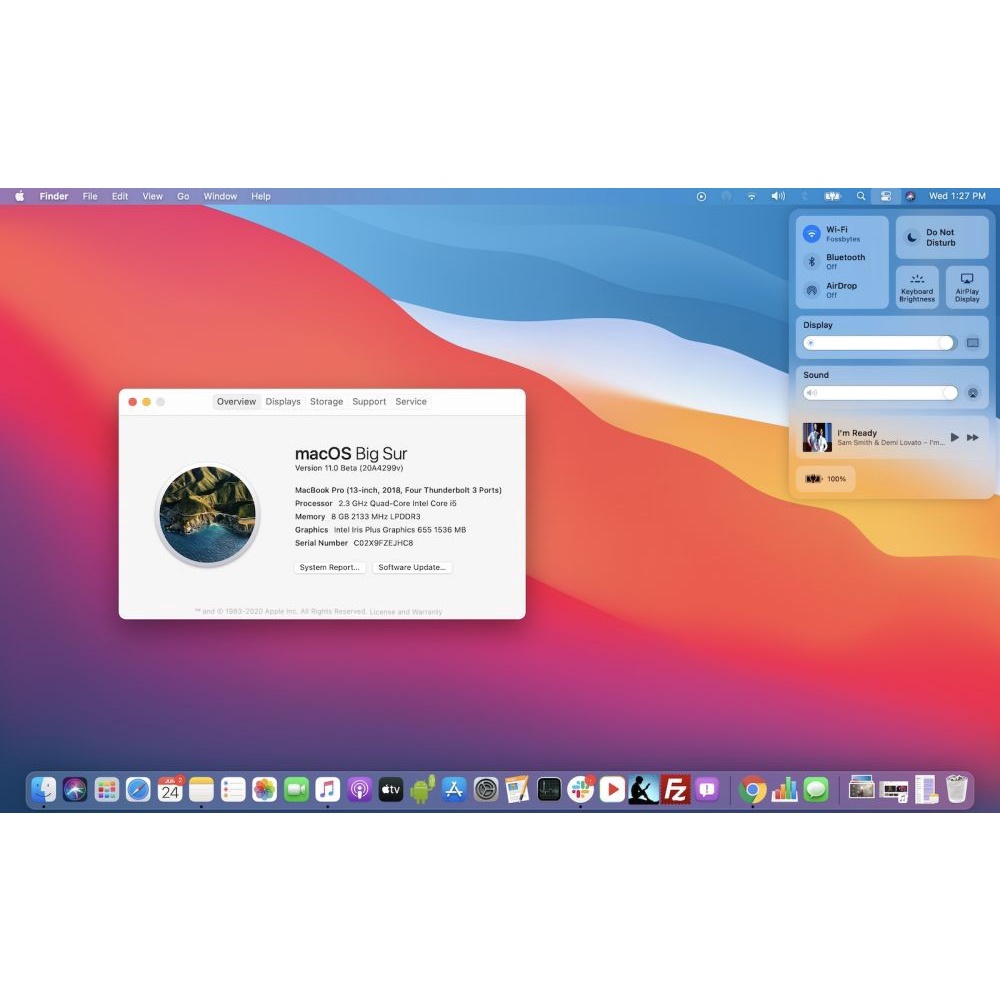Open Google Chrome from the Dock
Viewport: 1000px width, 1000px height.
tap(753, 790)
